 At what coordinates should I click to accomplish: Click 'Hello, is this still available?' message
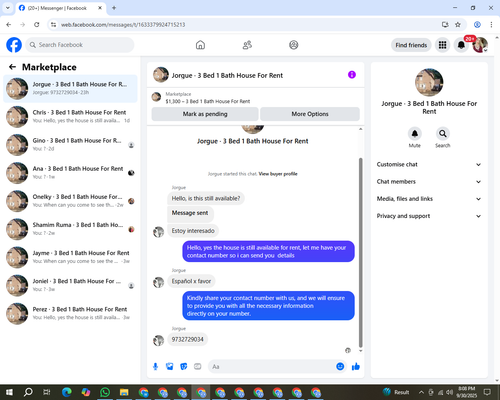206,198
